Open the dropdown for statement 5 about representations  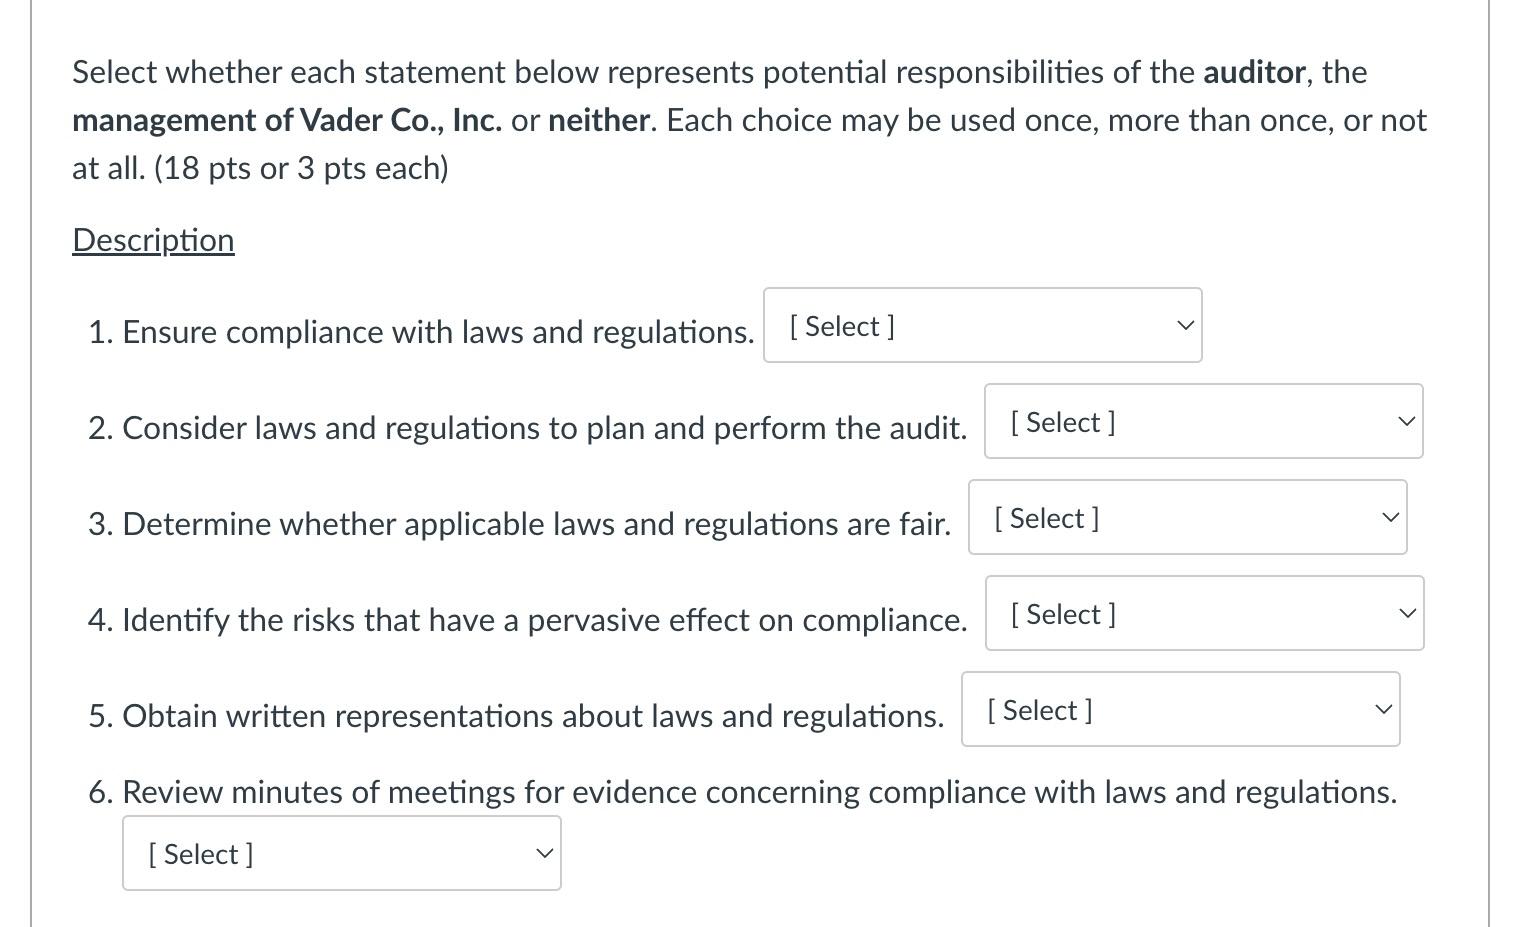1180,709
